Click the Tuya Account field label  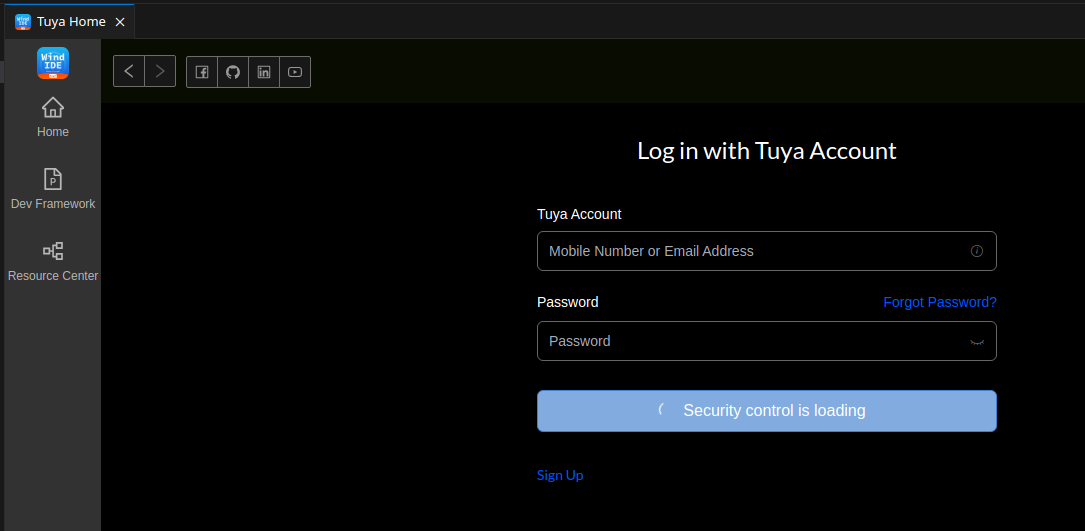(579, 214)
